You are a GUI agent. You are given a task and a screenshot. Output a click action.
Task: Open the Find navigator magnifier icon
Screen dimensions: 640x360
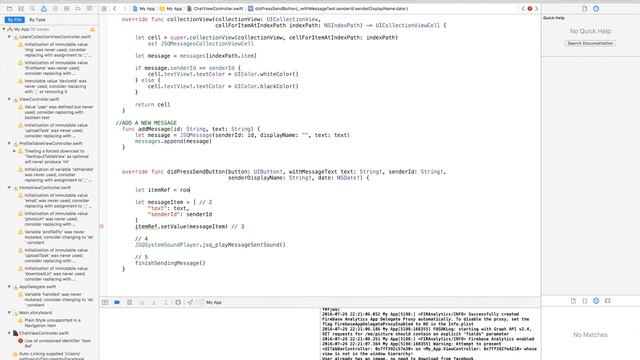click(x=32, y=9)
